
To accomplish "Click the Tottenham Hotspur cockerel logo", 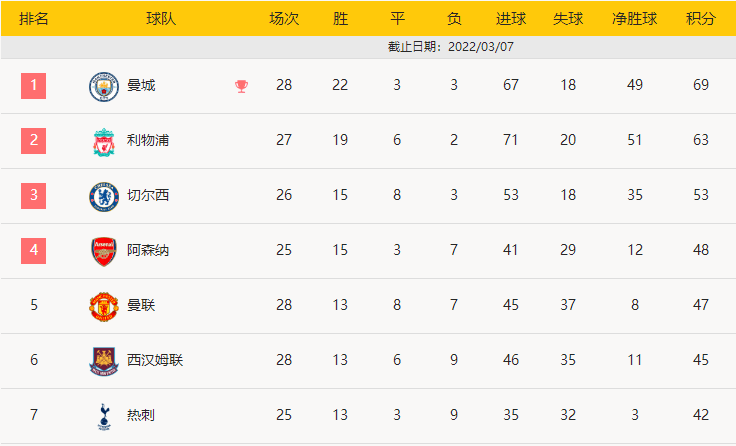I will 104,416.
